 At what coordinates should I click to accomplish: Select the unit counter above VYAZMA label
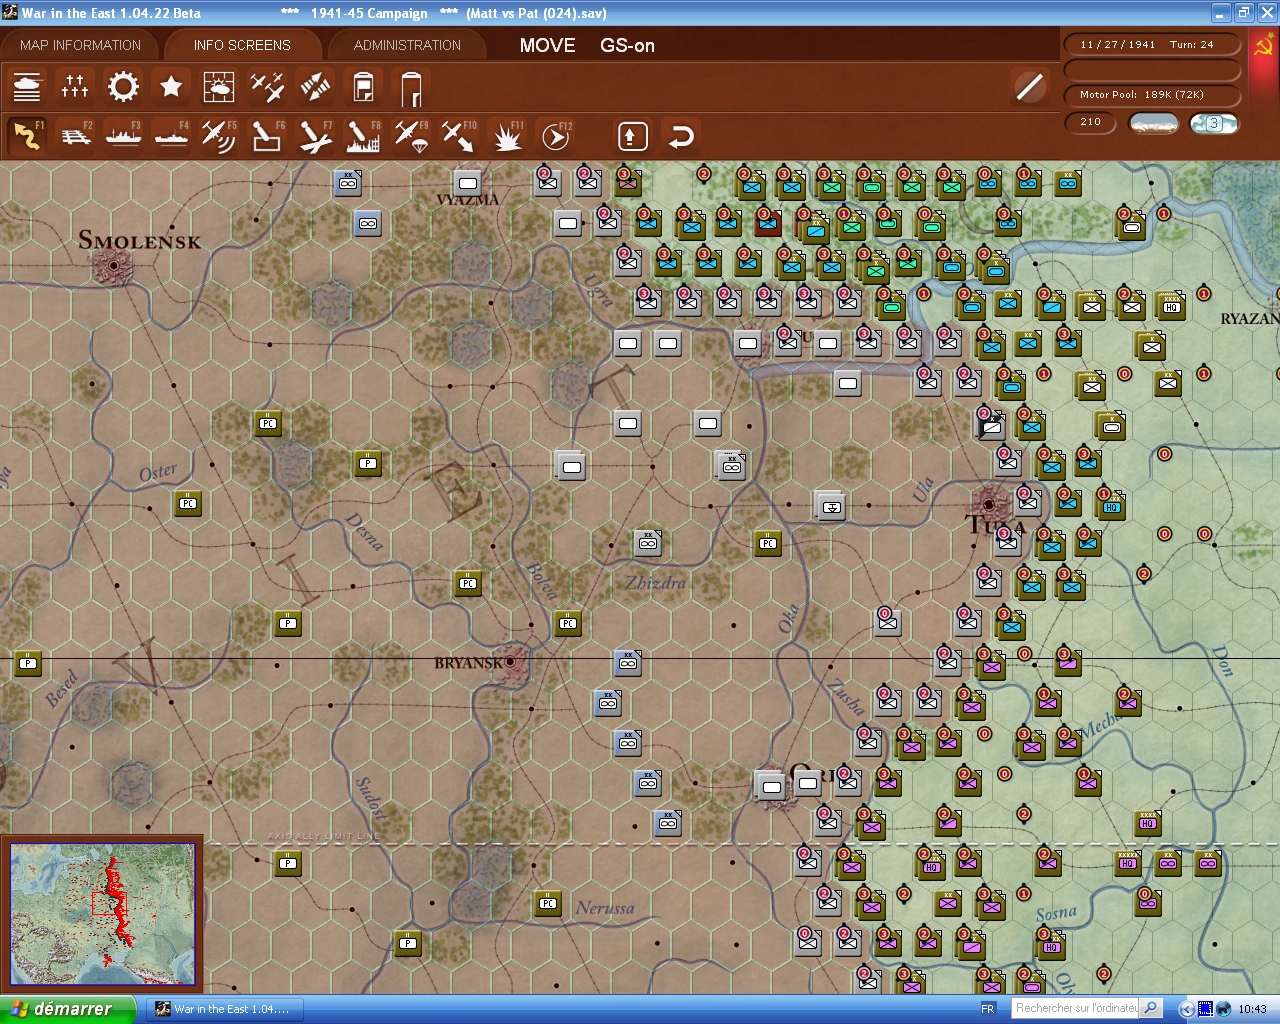coord(467,182)
